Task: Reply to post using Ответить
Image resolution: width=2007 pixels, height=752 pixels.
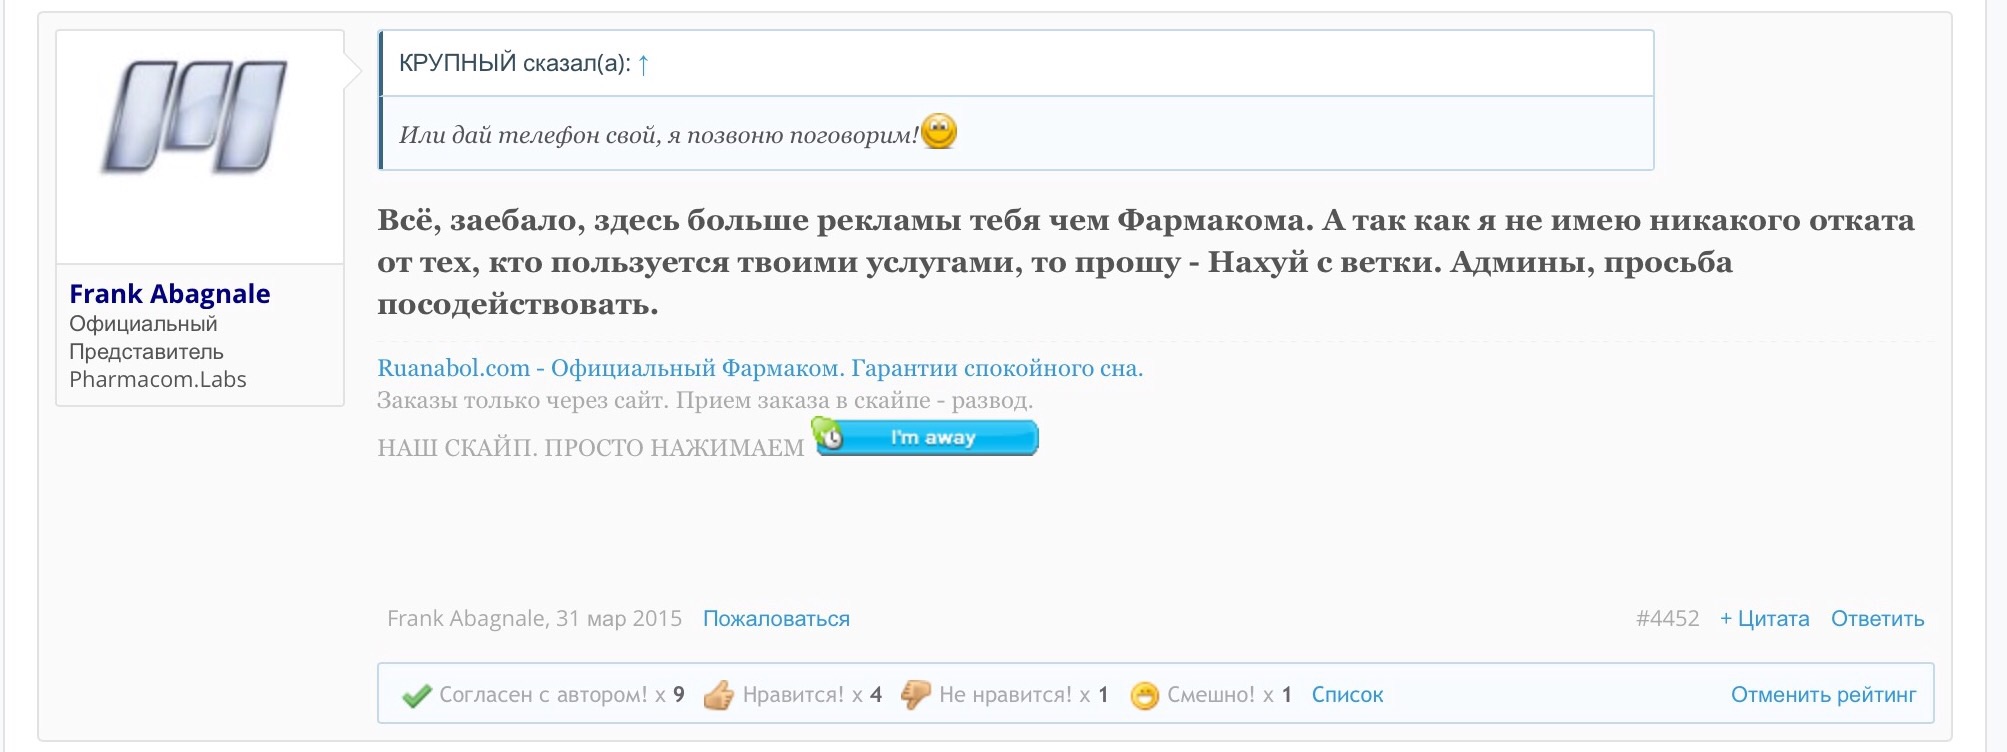Action: coord(1877,619)
